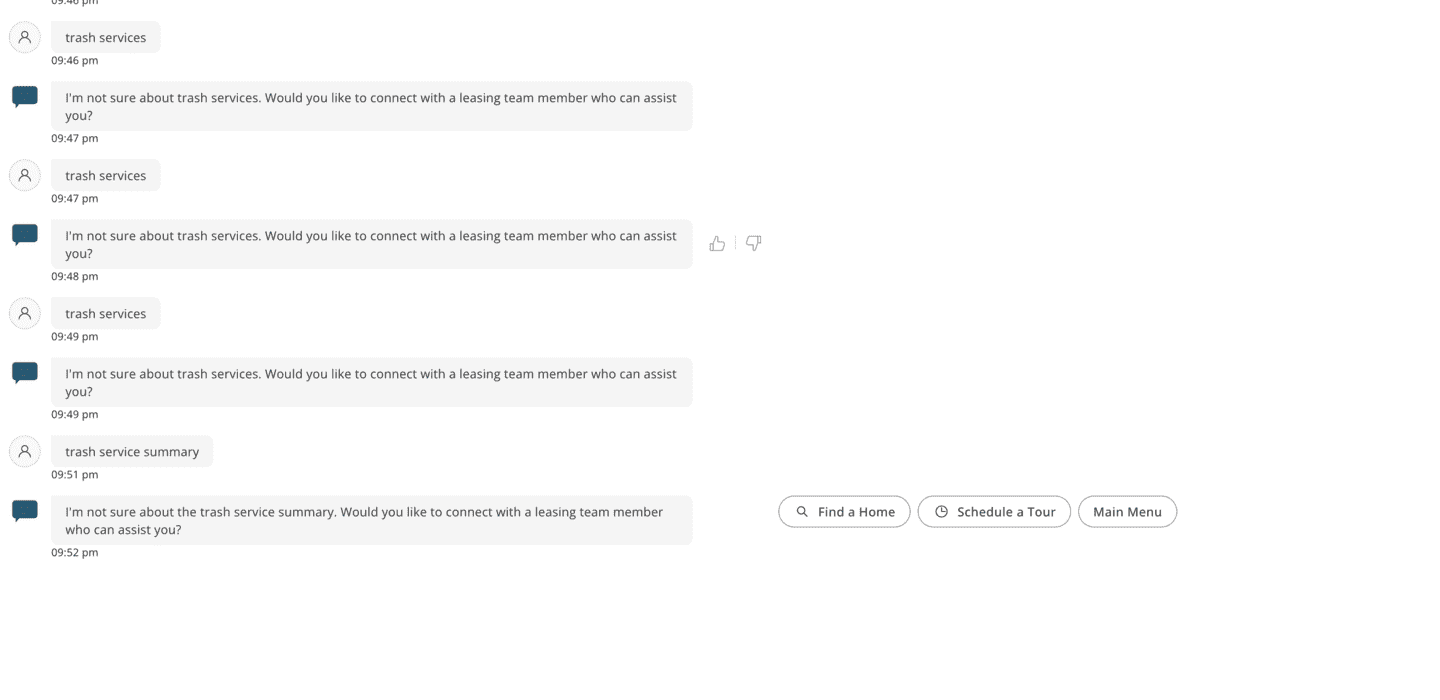Click bot reply about the trash service summary
Viewport: 1440px width, 700px height.
tap(371, 520)
